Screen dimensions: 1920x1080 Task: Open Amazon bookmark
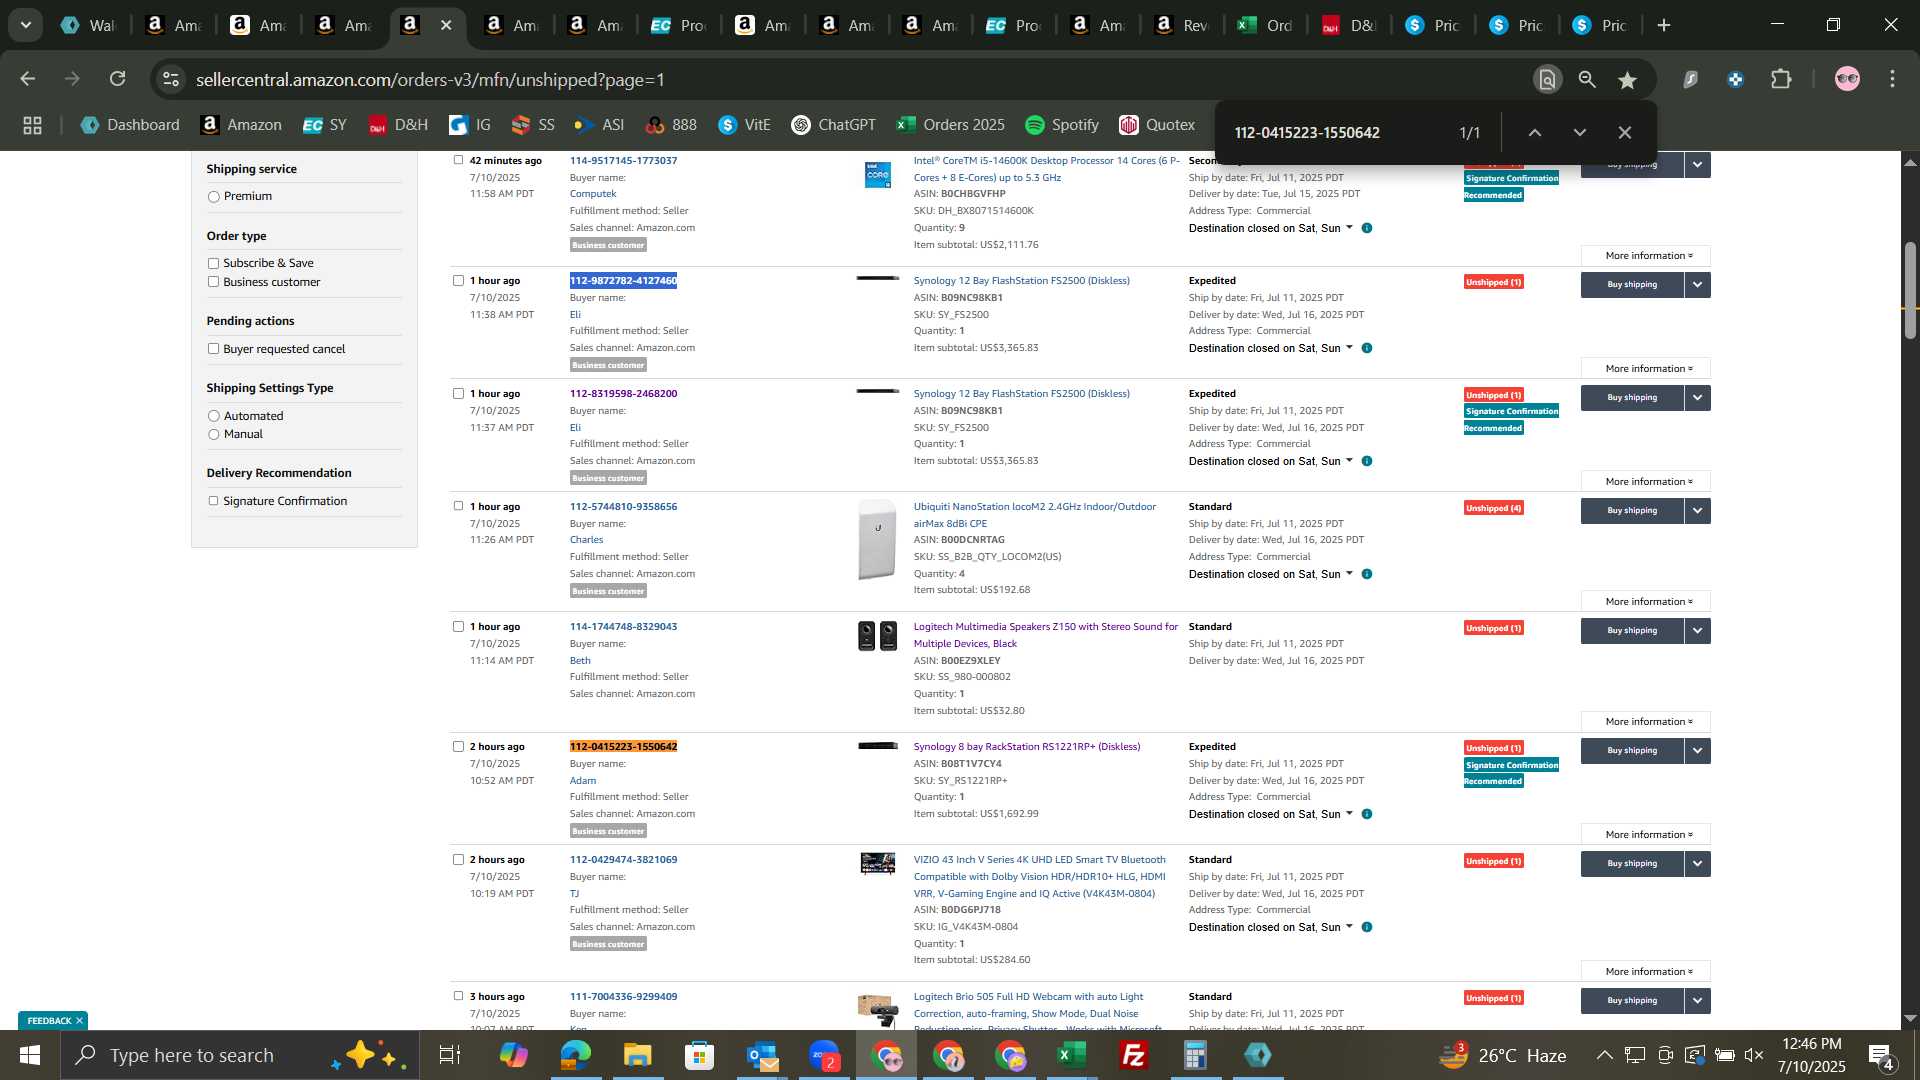241,125
